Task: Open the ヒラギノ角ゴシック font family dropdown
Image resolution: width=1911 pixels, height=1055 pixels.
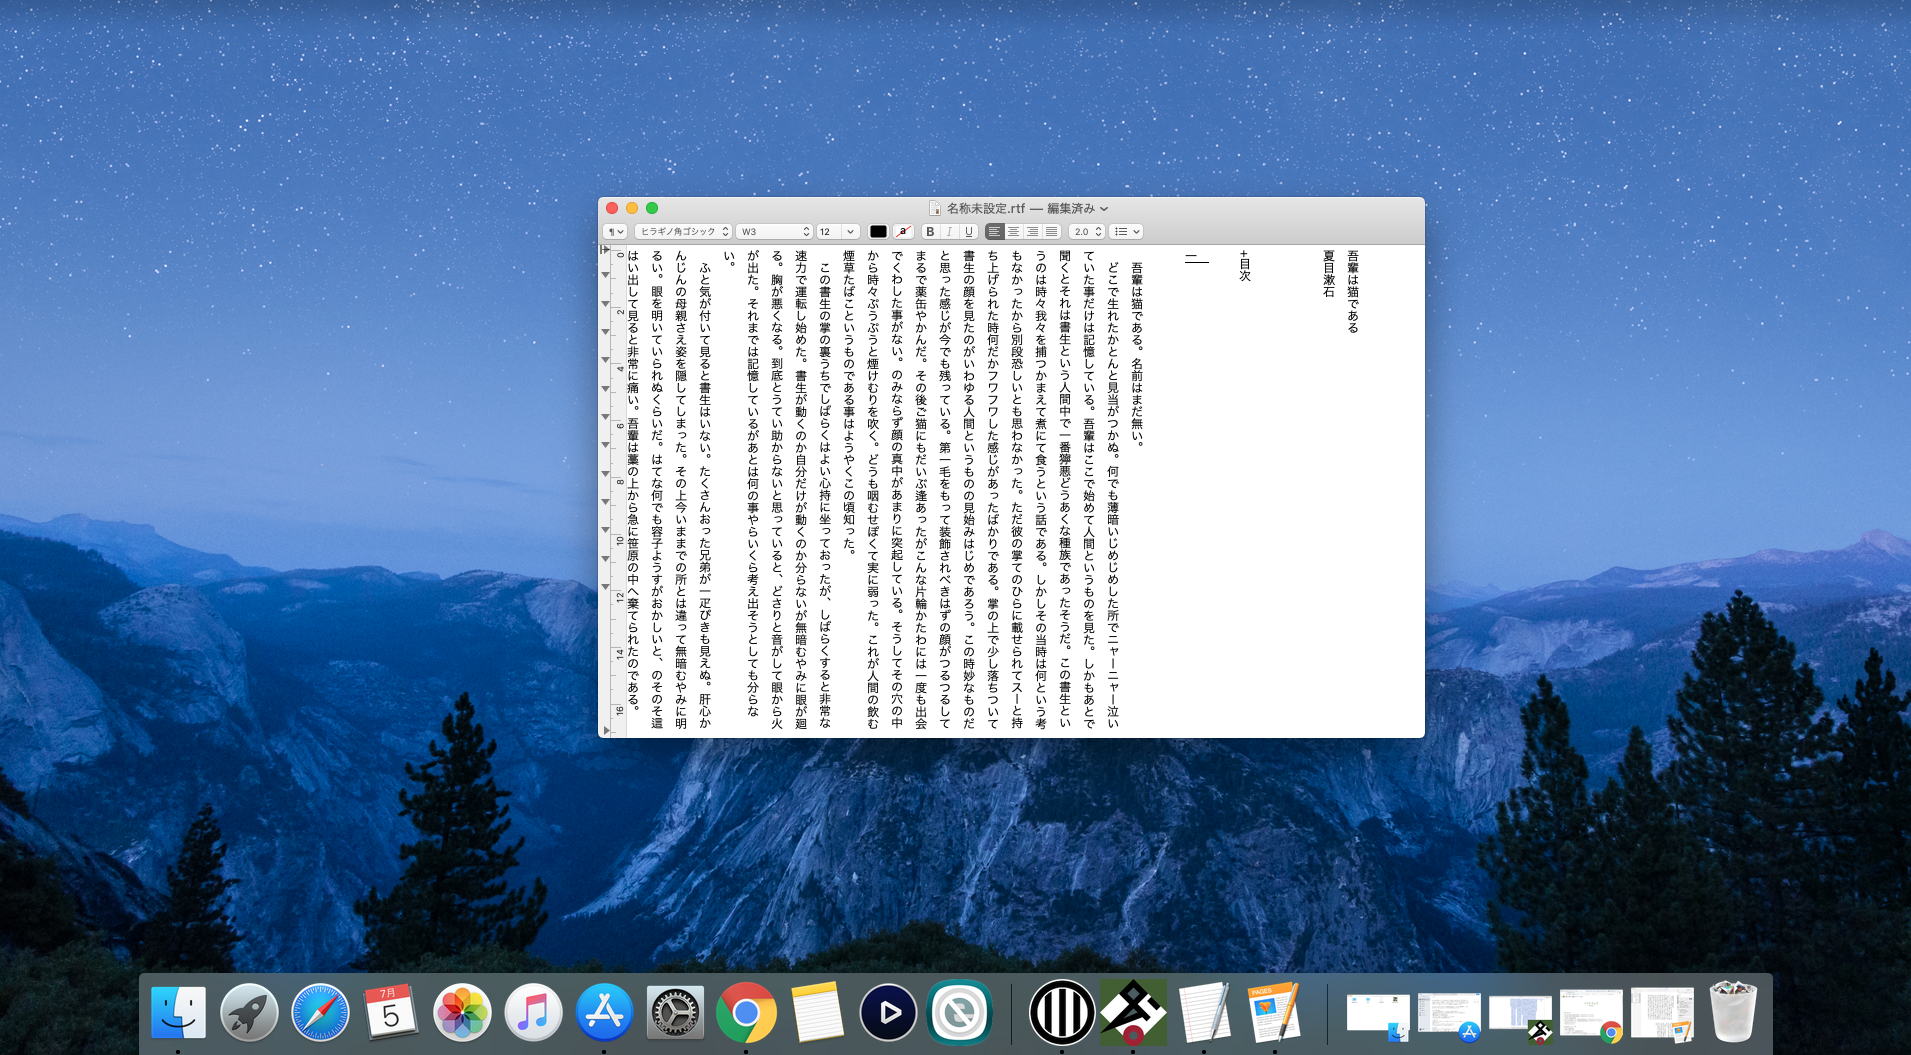Action: coord(683,231)
